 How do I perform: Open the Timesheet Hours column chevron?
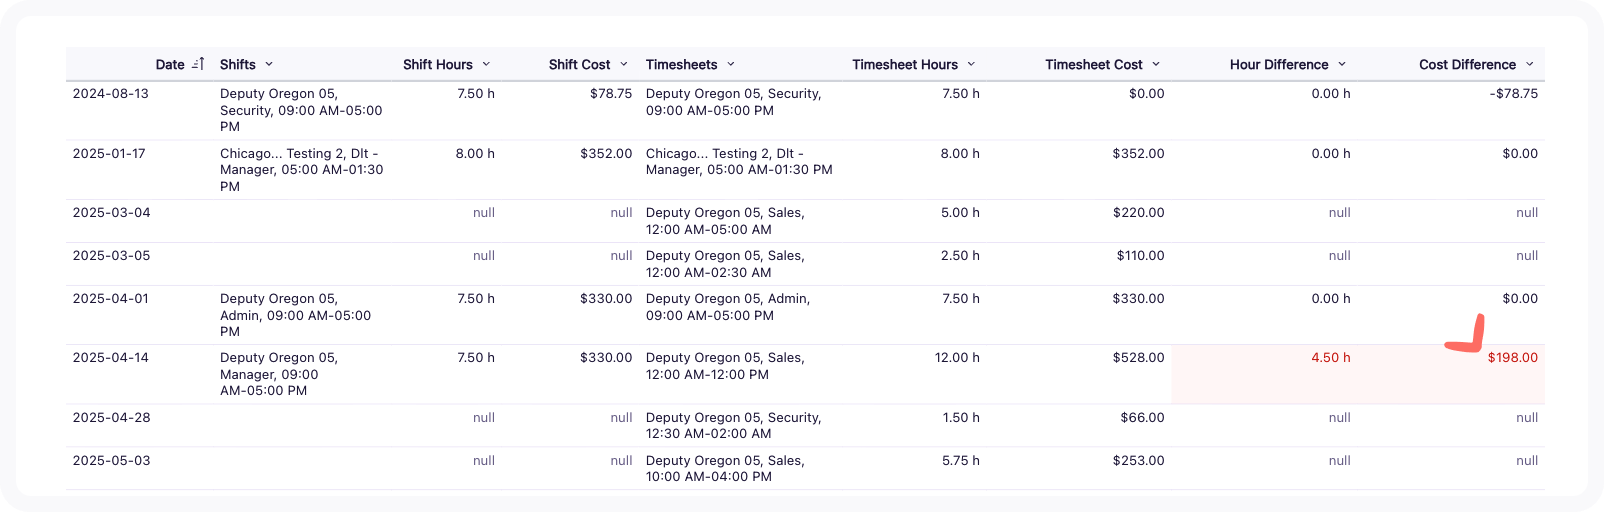click(x=971, y=64)
